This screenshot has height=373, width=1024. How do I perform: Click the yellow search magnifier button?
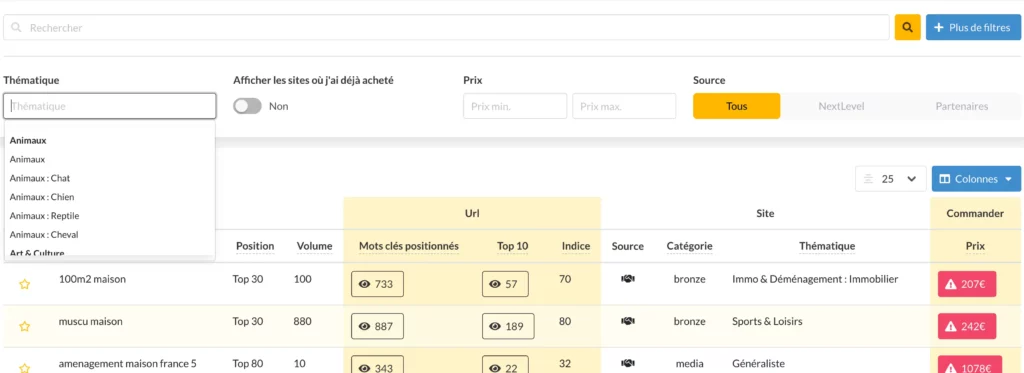pyautogui.click(x=907, y=27)
